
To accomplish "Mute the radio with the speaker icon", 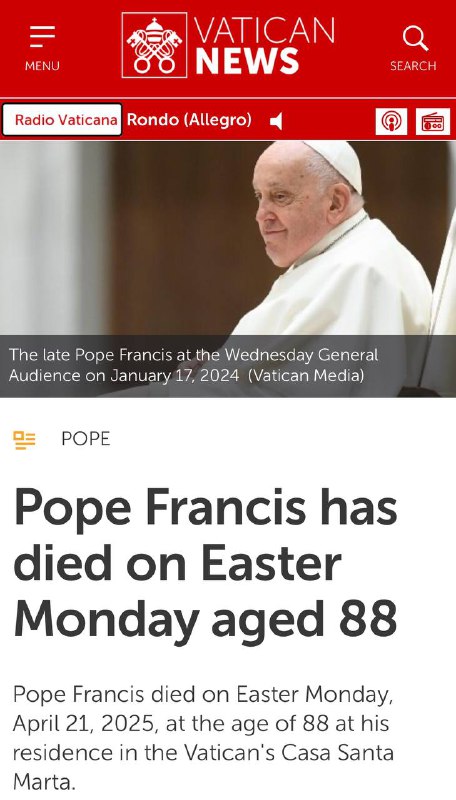I will tap(276, 121).
